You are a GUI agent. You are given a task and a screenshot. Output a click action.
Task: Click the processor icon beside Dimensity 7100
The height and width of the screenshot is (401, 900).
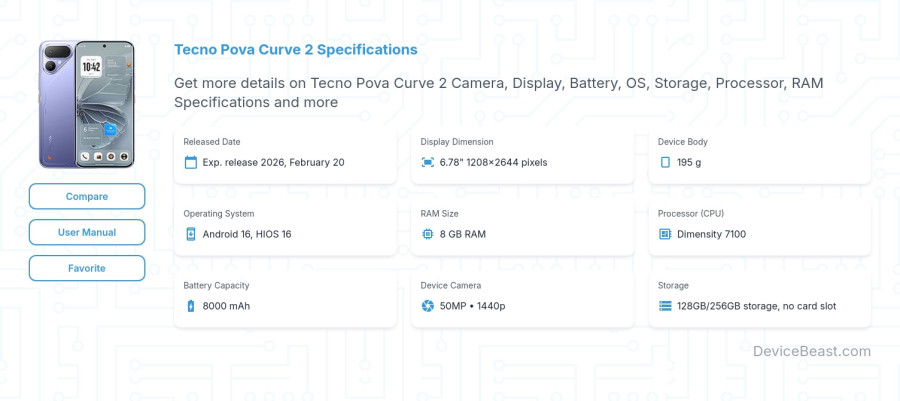(x=665, y=234)
